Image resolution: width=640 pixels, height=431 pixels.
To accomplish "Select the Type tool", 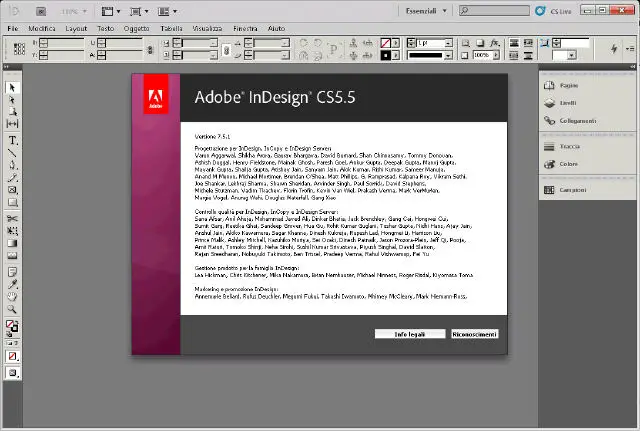I will [x=12, y=140].
